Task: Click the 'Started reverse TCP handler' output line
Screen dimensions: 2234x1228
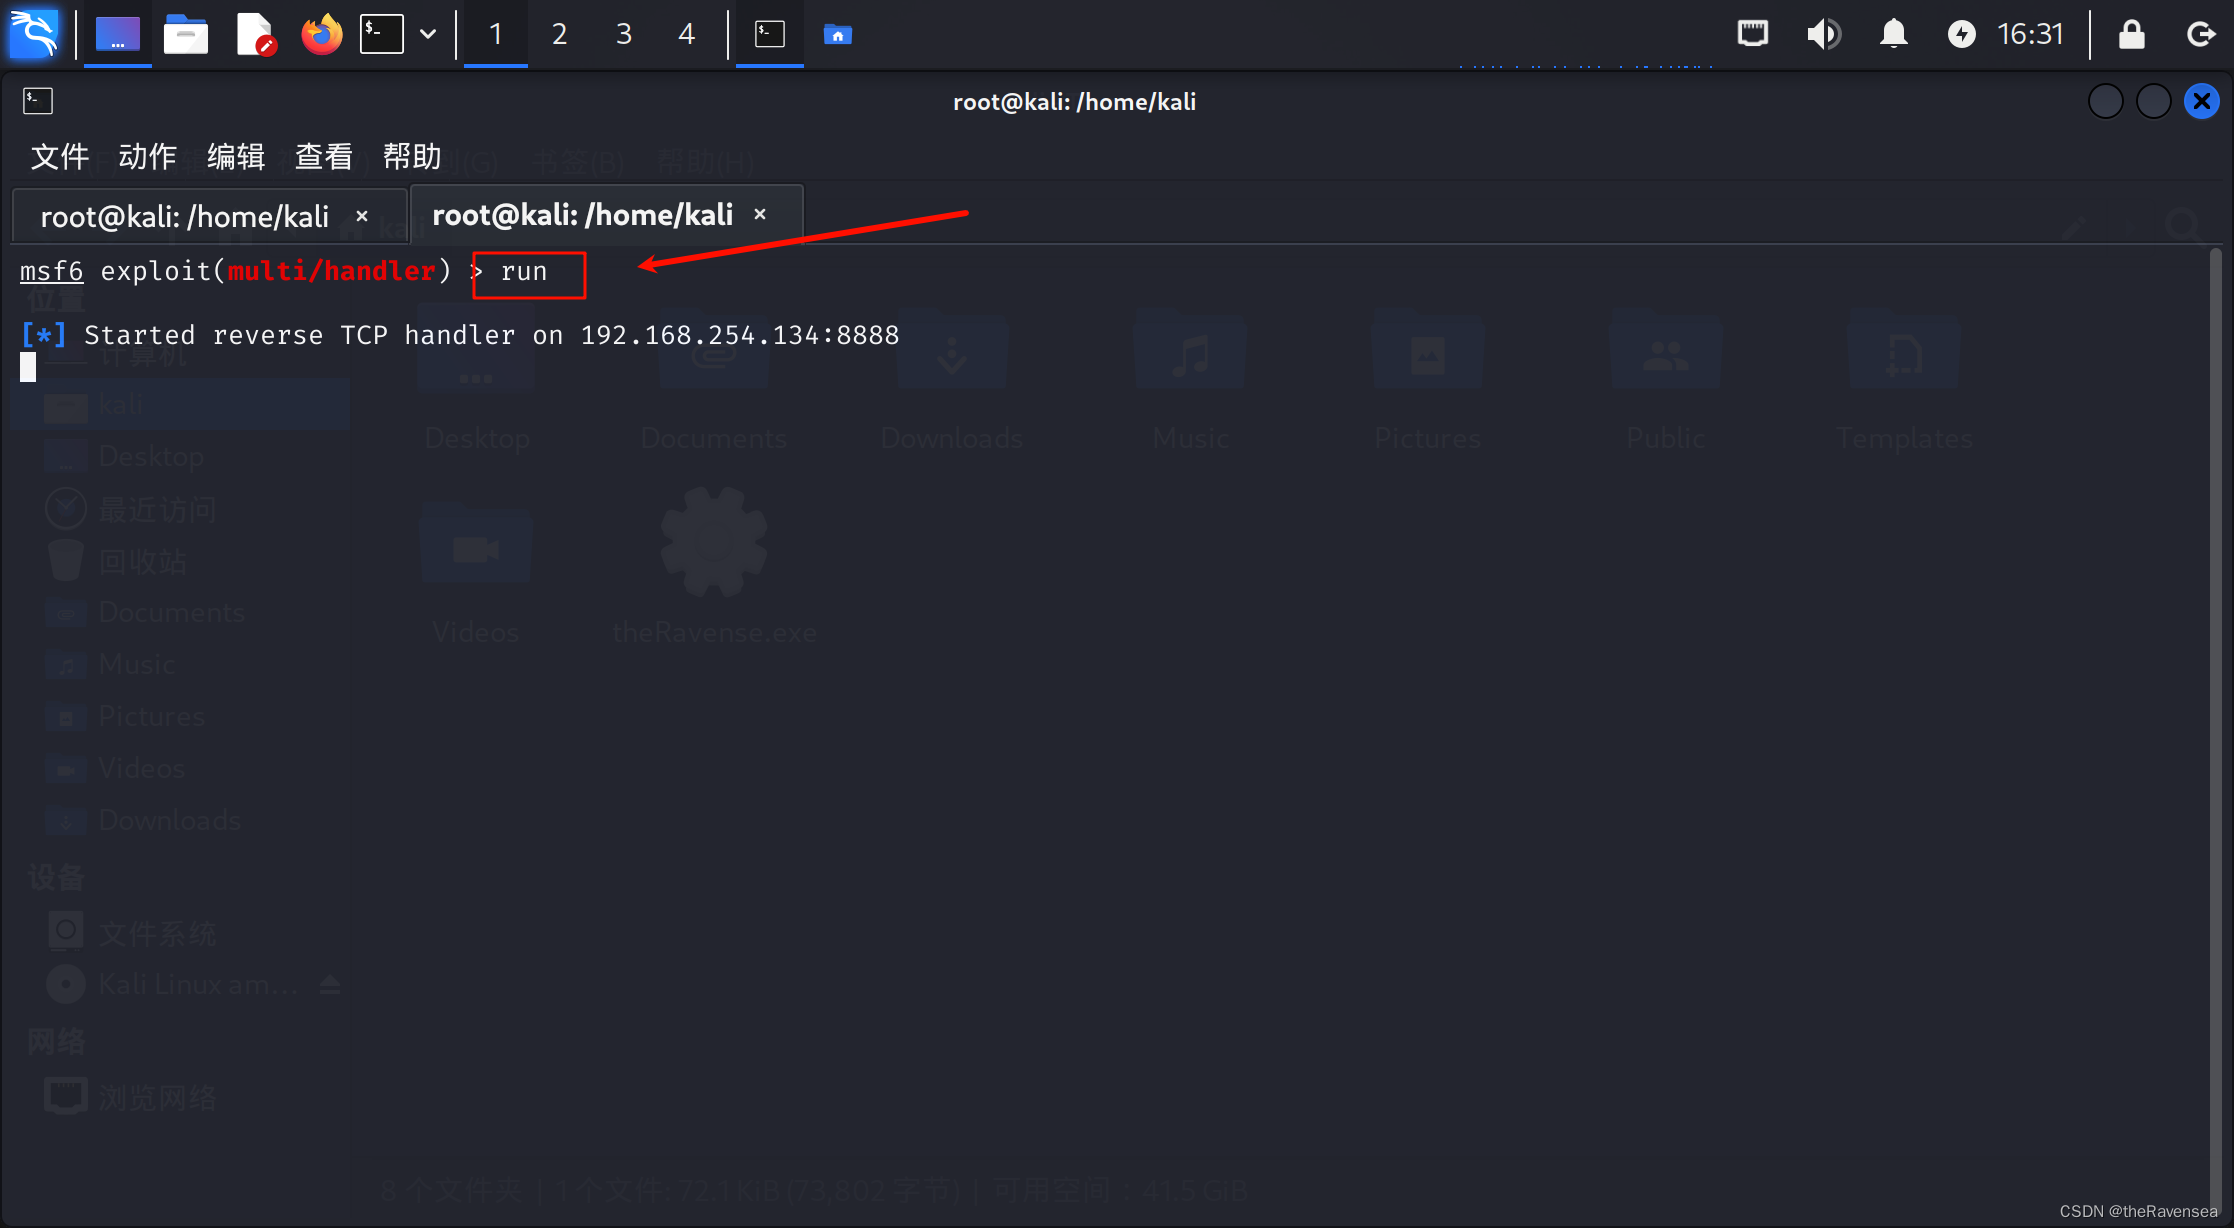Action: (x=460, y=335)
